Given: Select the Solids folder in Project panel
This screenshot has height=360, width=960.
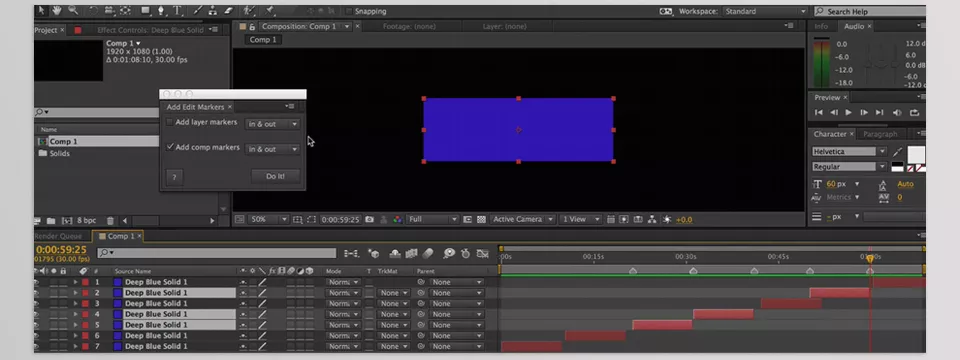Looking at the screenshot, I should pos(54,153).
